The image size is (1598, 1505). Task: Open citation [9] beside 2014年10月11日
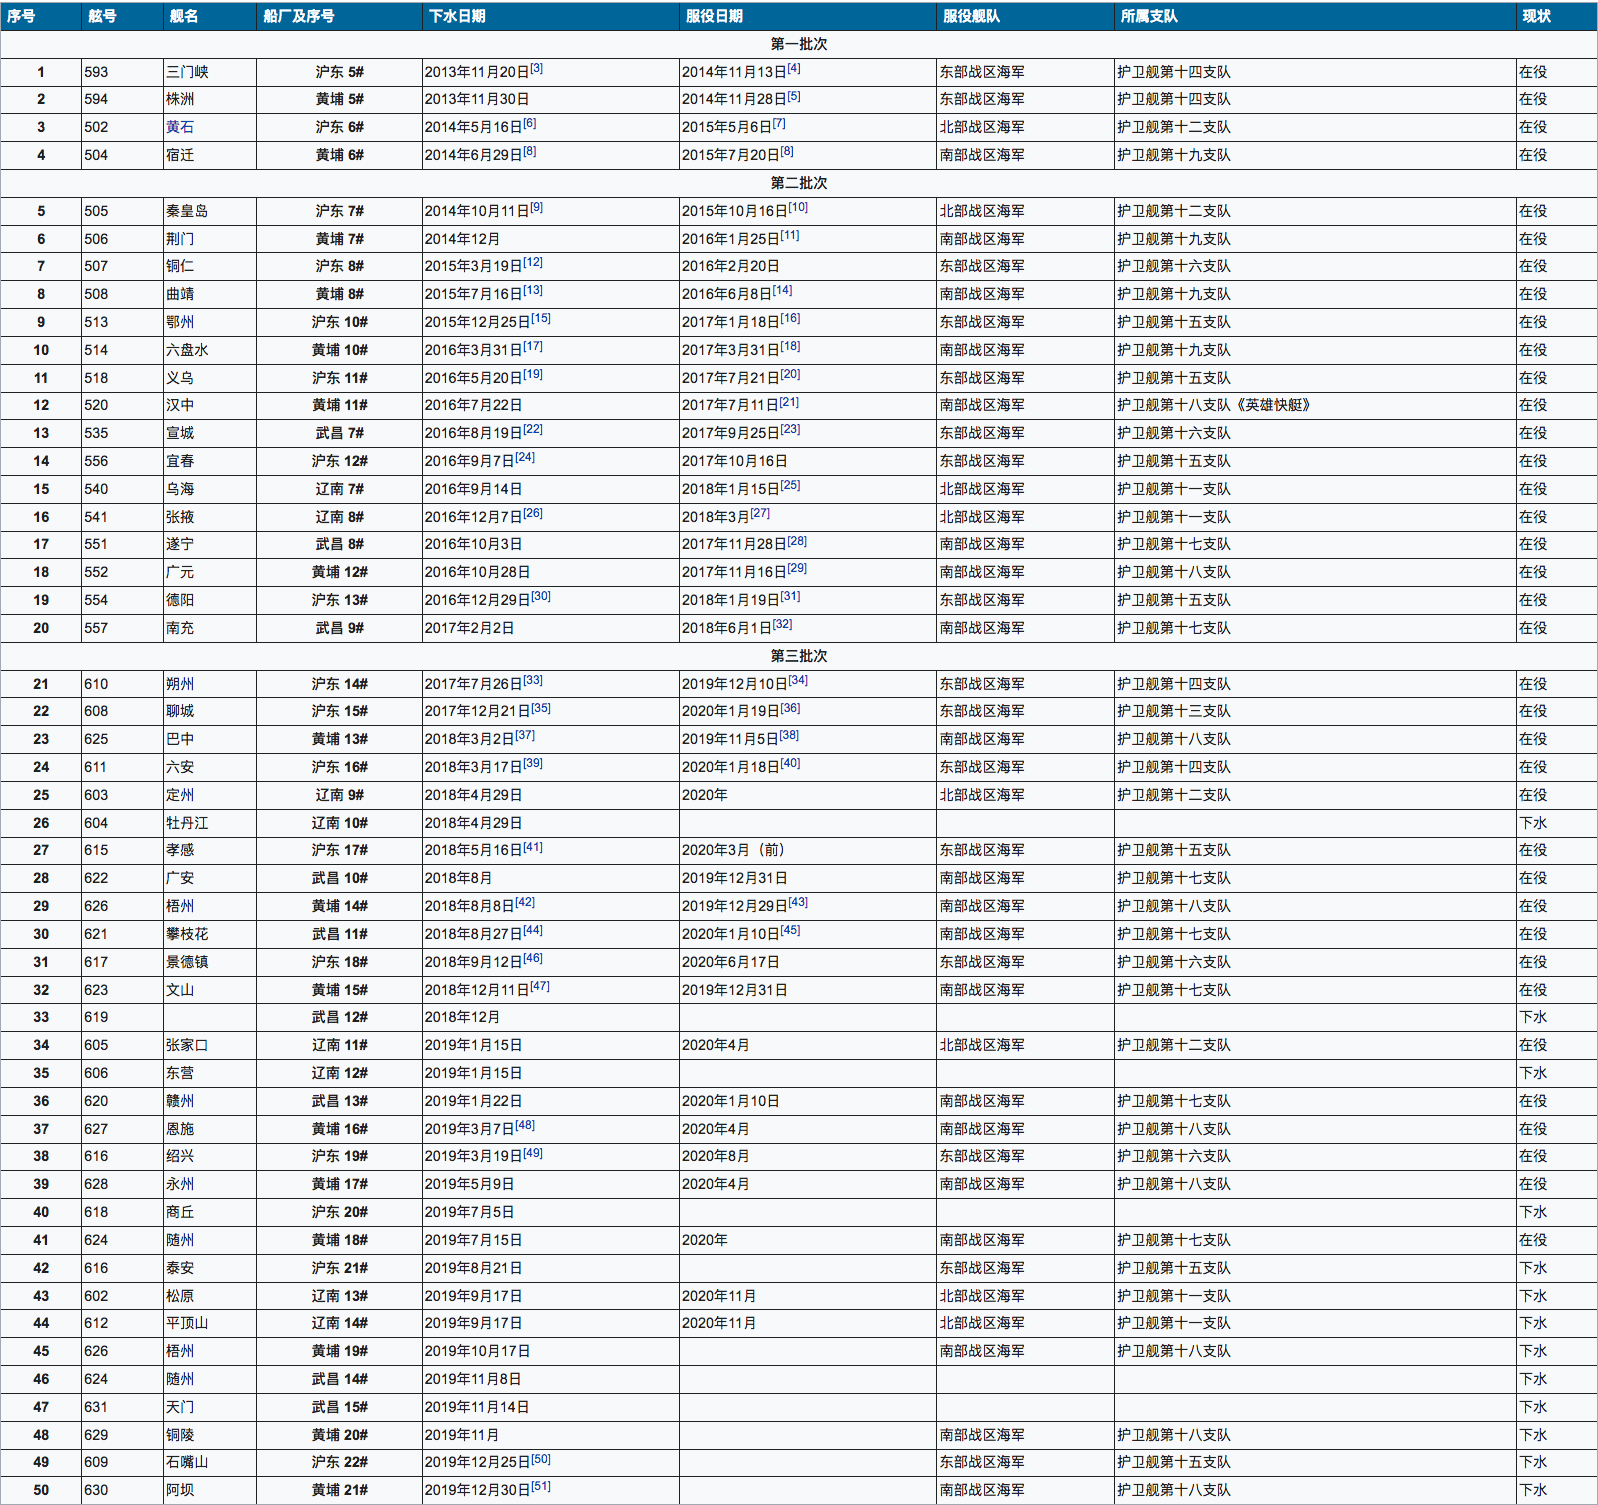tap(536, 208)
